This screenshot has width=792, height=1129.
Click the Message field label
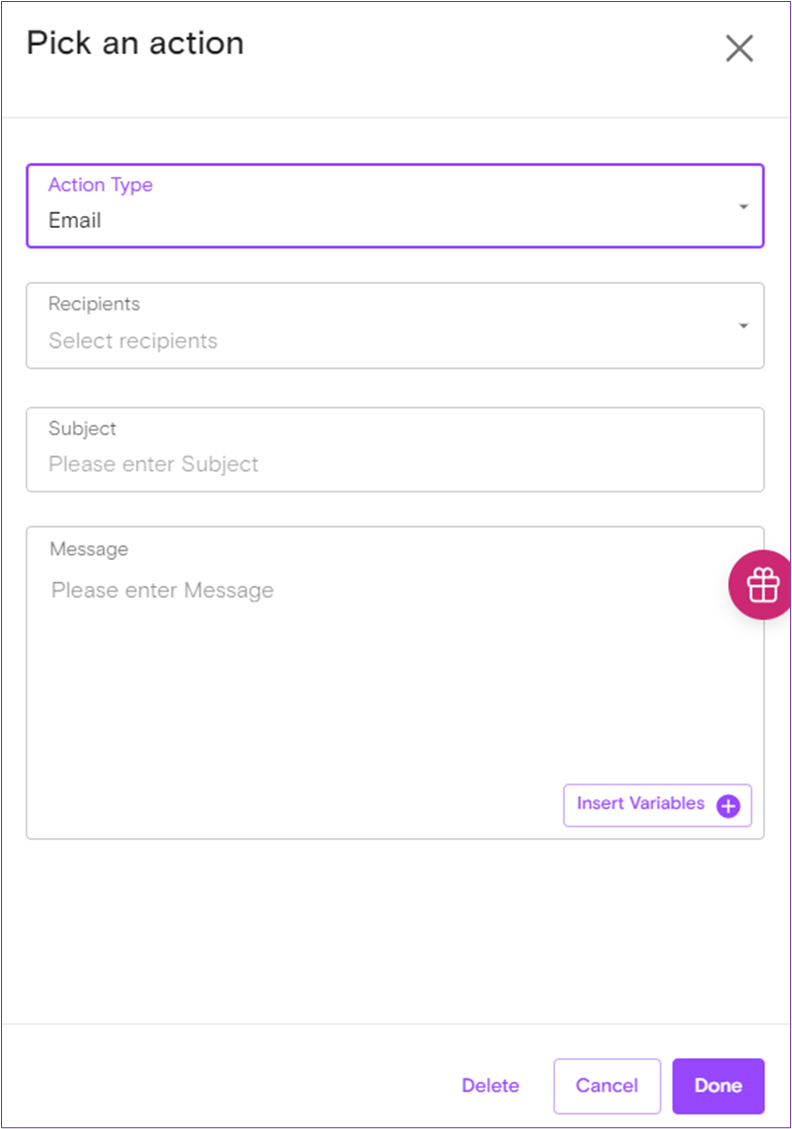click(89, 549)
